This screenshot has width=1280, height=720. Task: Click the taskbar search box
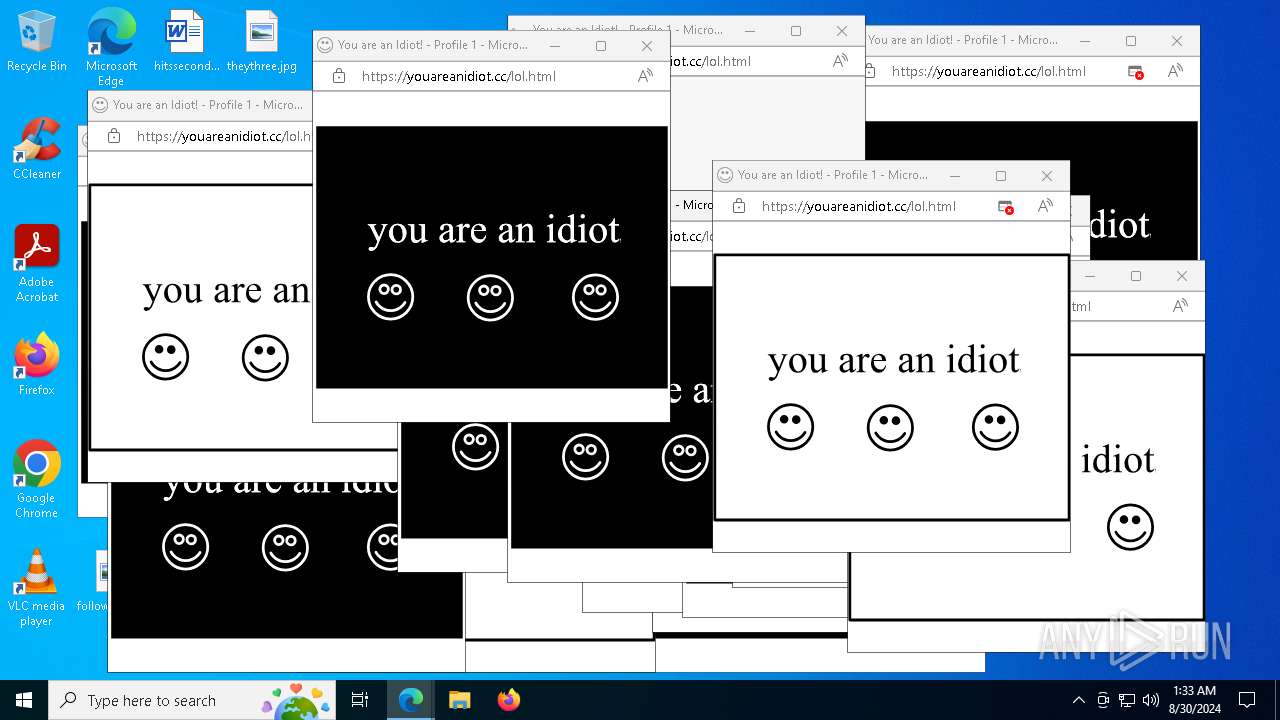pyautogui.click(x=192, y=700)
